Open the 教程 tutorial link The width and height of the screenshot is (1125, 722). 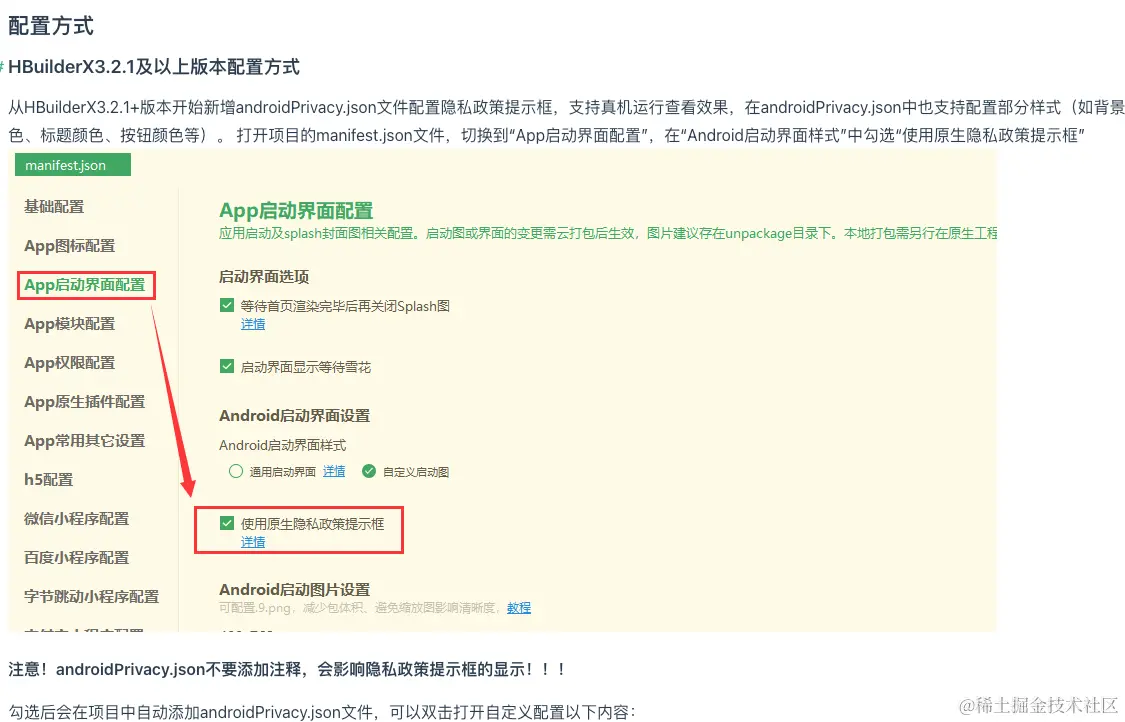pos(519,608)
